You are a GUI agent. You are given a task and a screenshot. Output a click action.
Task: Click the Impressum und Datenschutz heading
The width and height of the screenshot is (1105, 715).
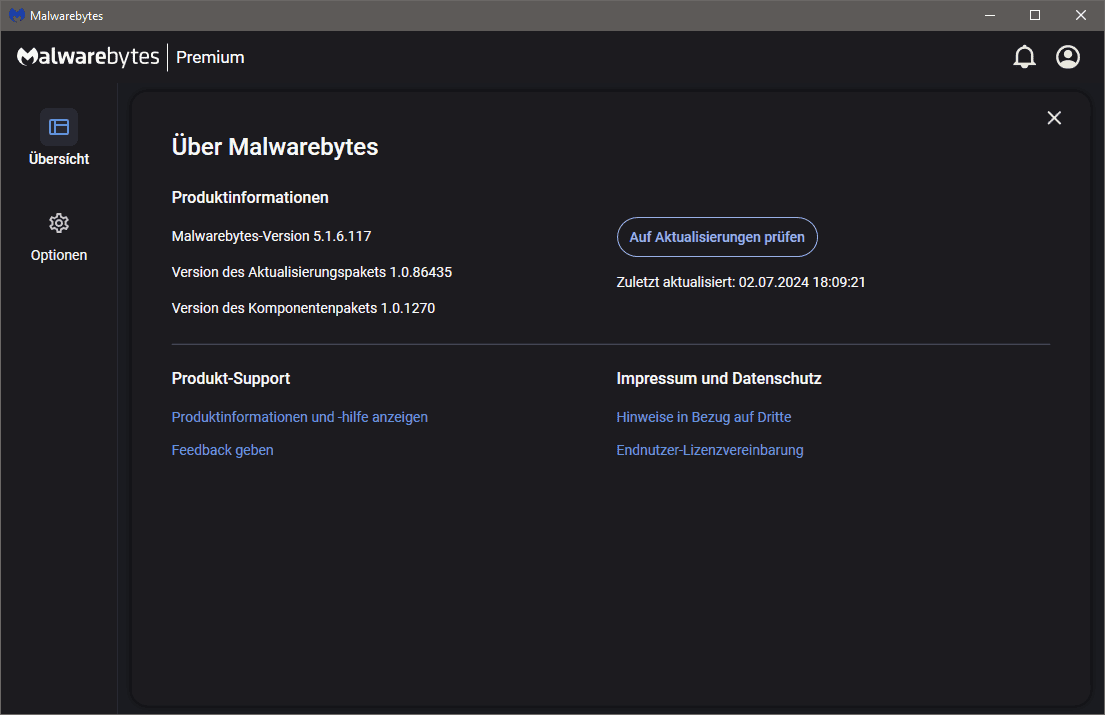point(719,378)
